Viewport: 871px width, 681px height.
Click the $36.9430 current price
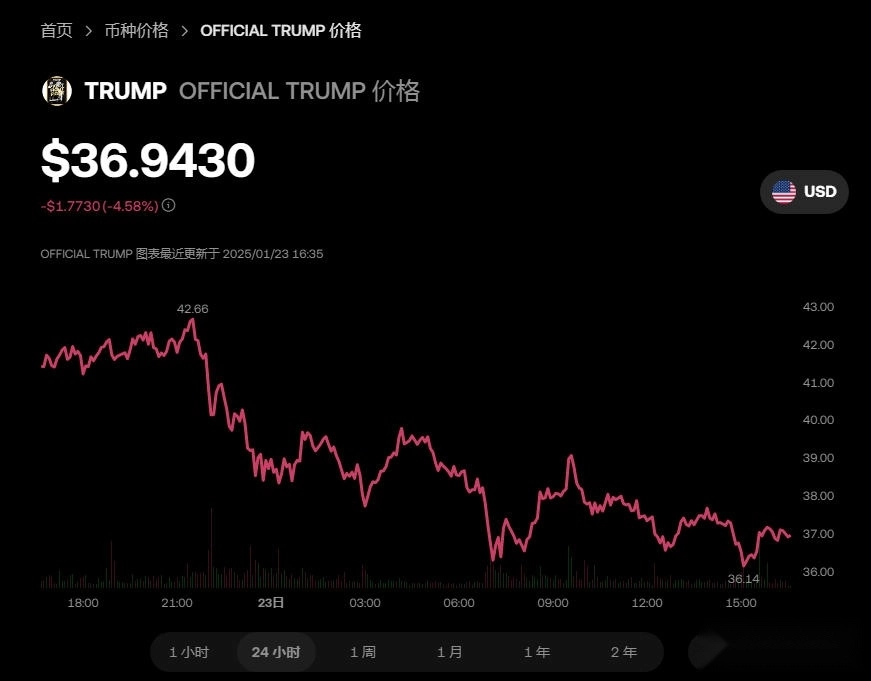(148, 161)
